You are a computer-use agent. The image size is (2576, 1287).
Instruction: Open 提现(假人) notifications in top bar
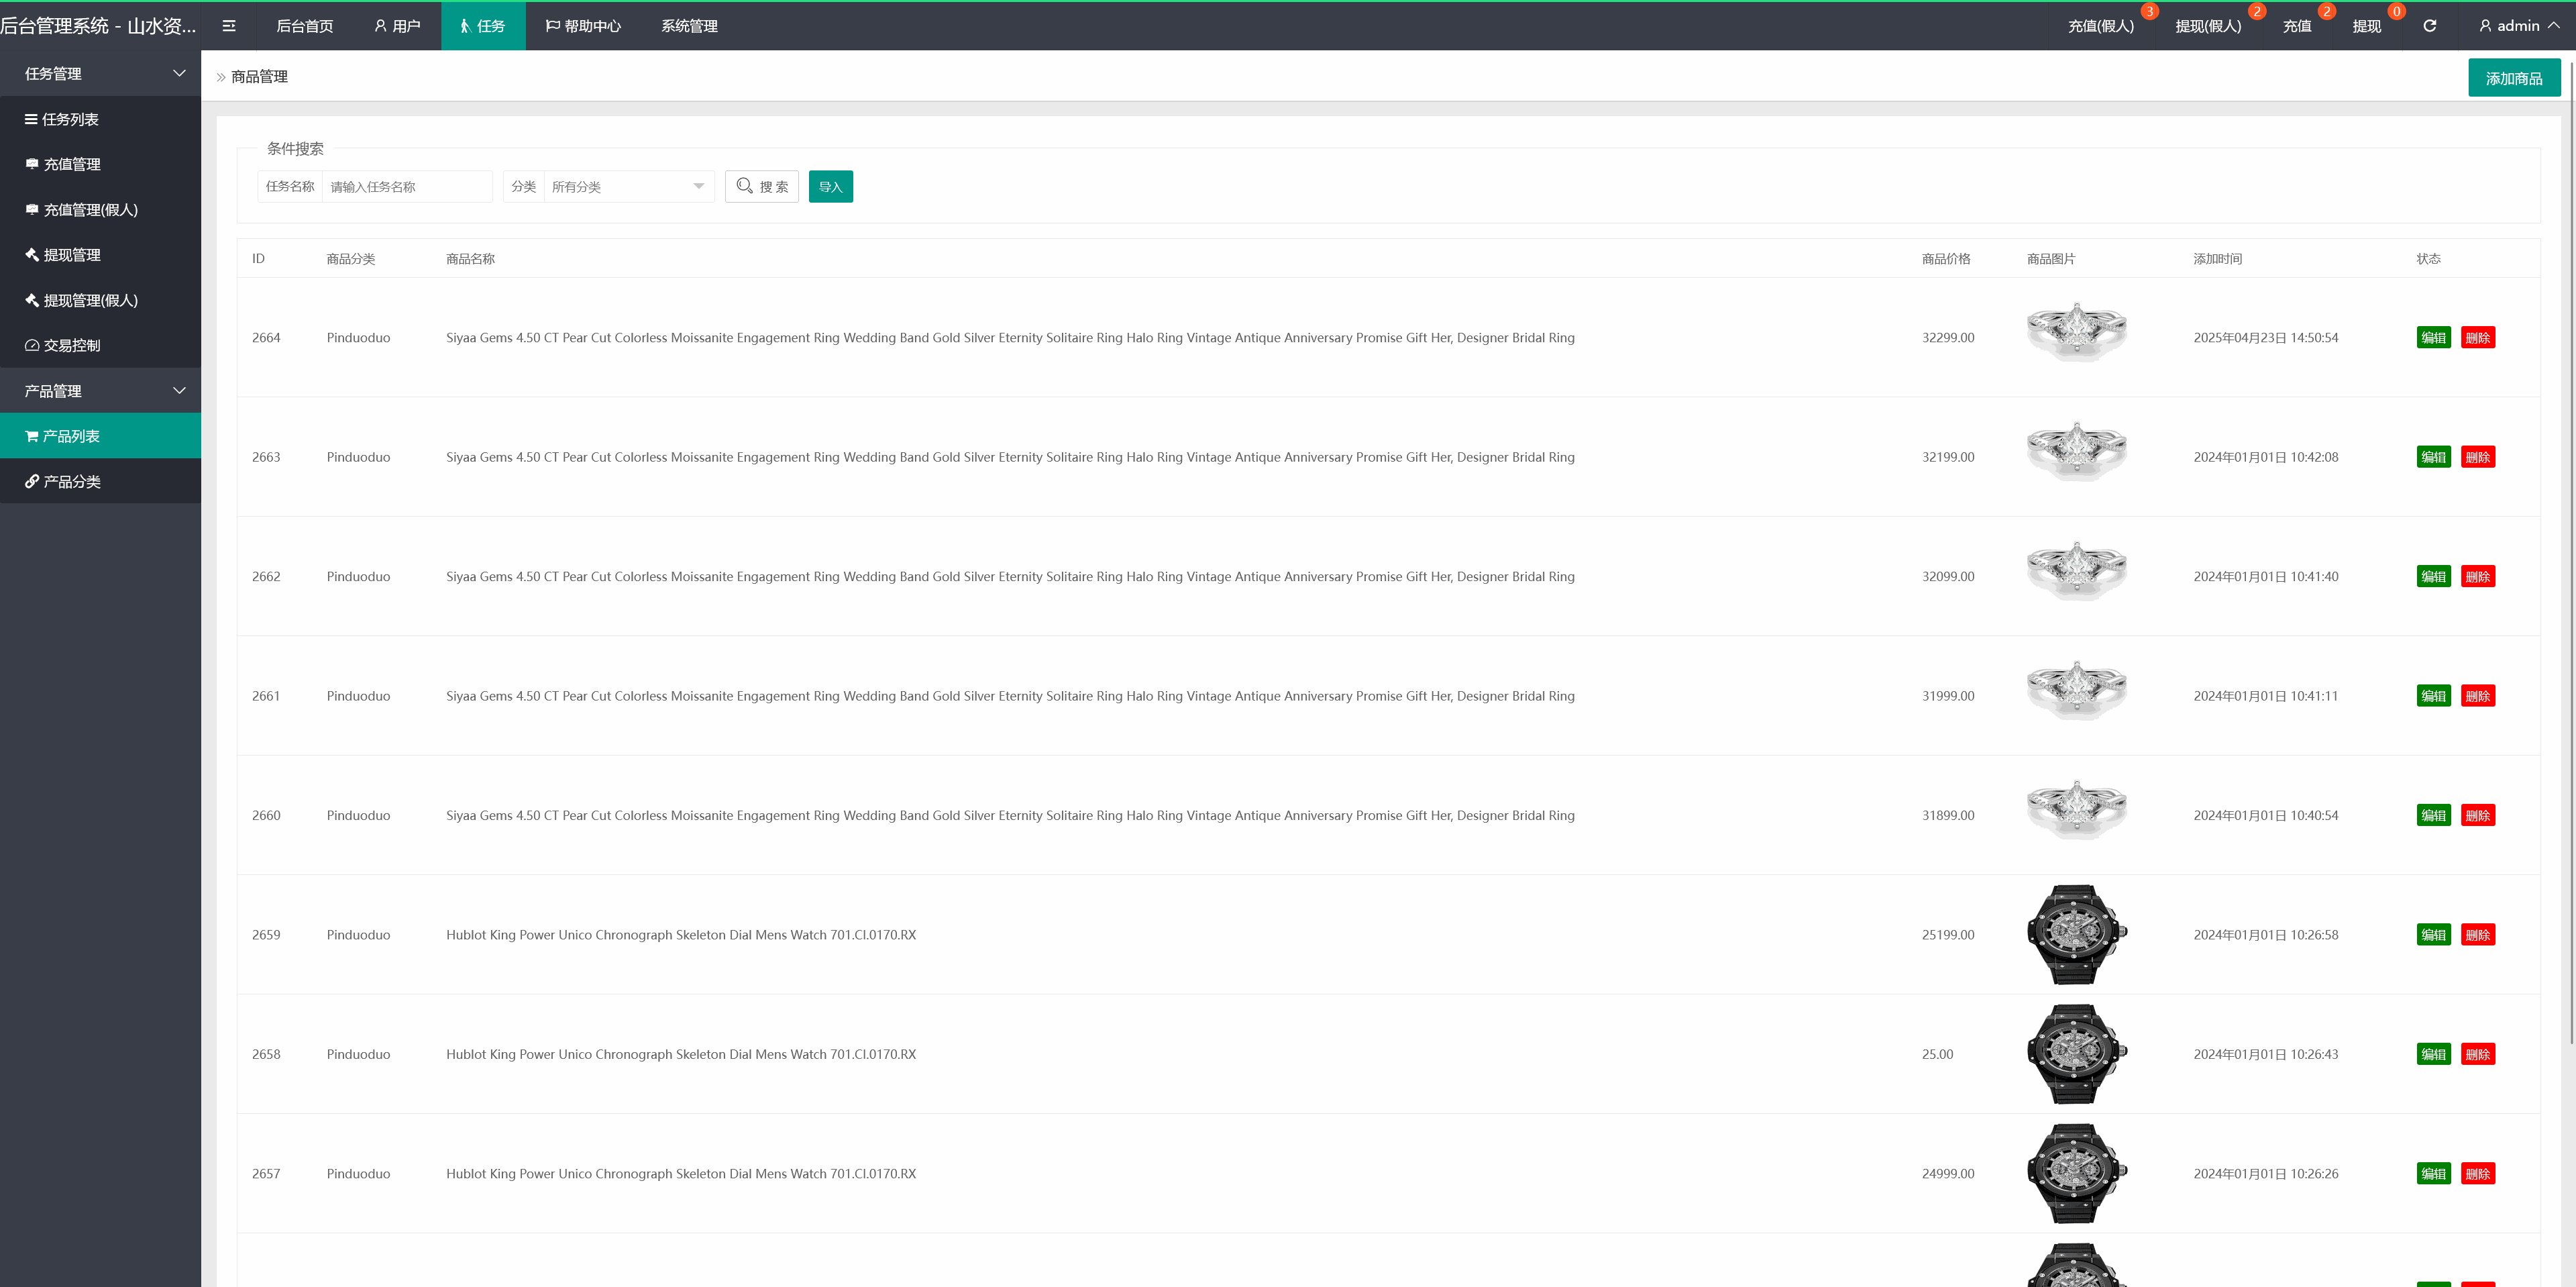click(2208, 26)
